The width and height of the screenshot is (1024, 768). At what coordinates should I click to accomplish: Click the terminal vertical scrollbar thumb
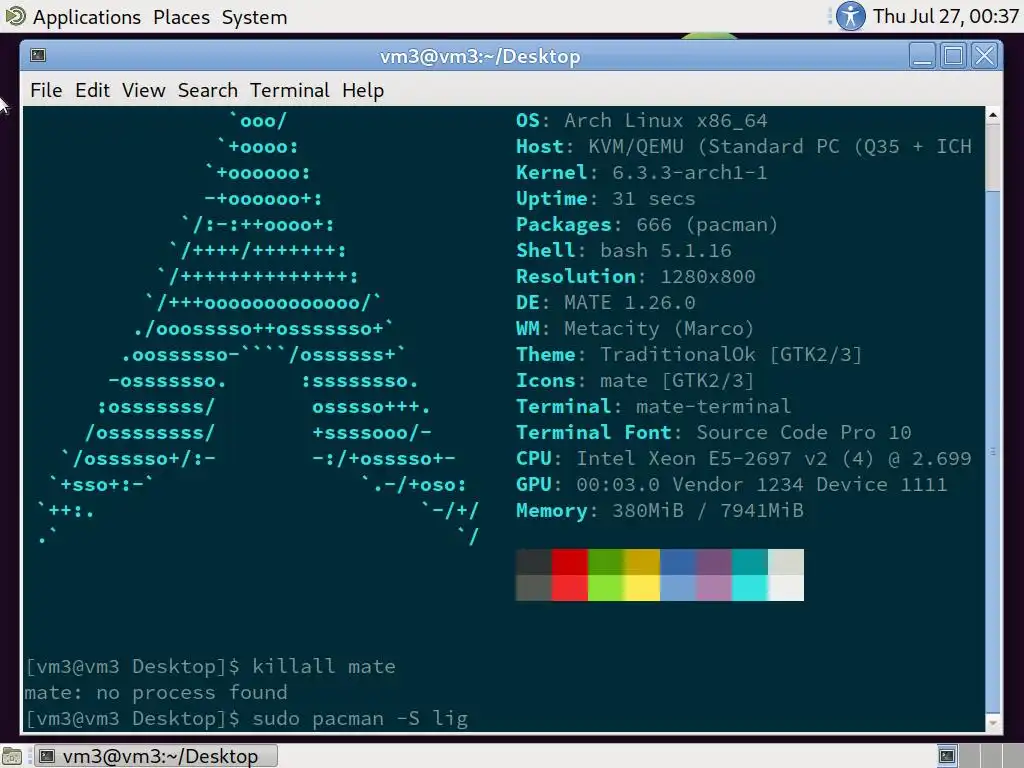pos(993,451)
